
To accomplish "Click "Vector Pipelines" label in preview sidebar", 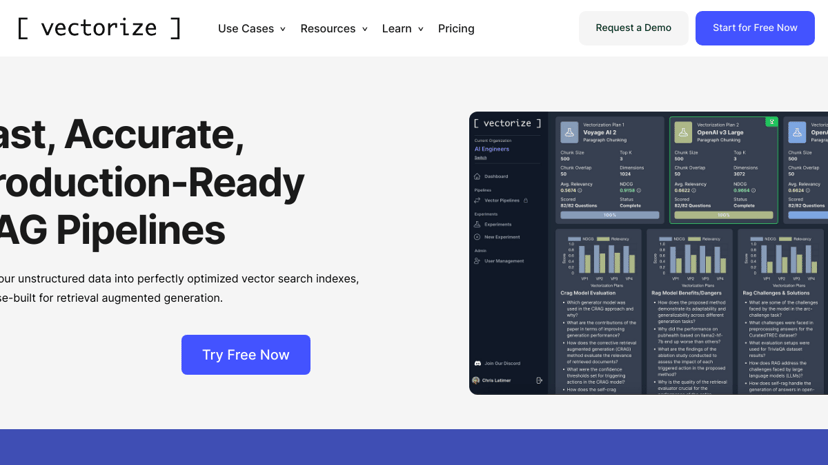I will coord(502,201).
